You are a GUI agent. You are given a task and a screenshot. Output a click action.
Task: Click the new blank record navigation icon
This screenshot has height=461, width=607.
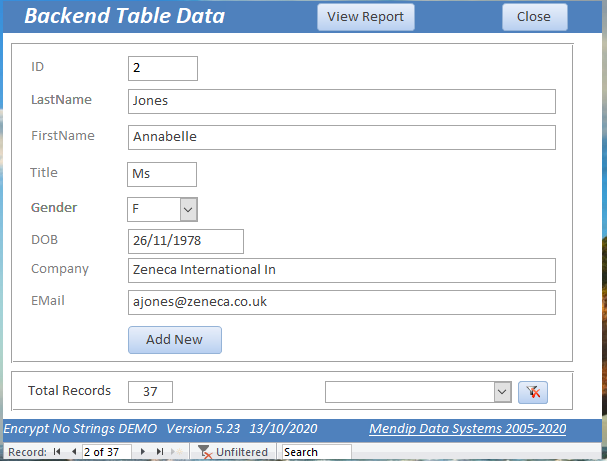click(x=177, y=451)
